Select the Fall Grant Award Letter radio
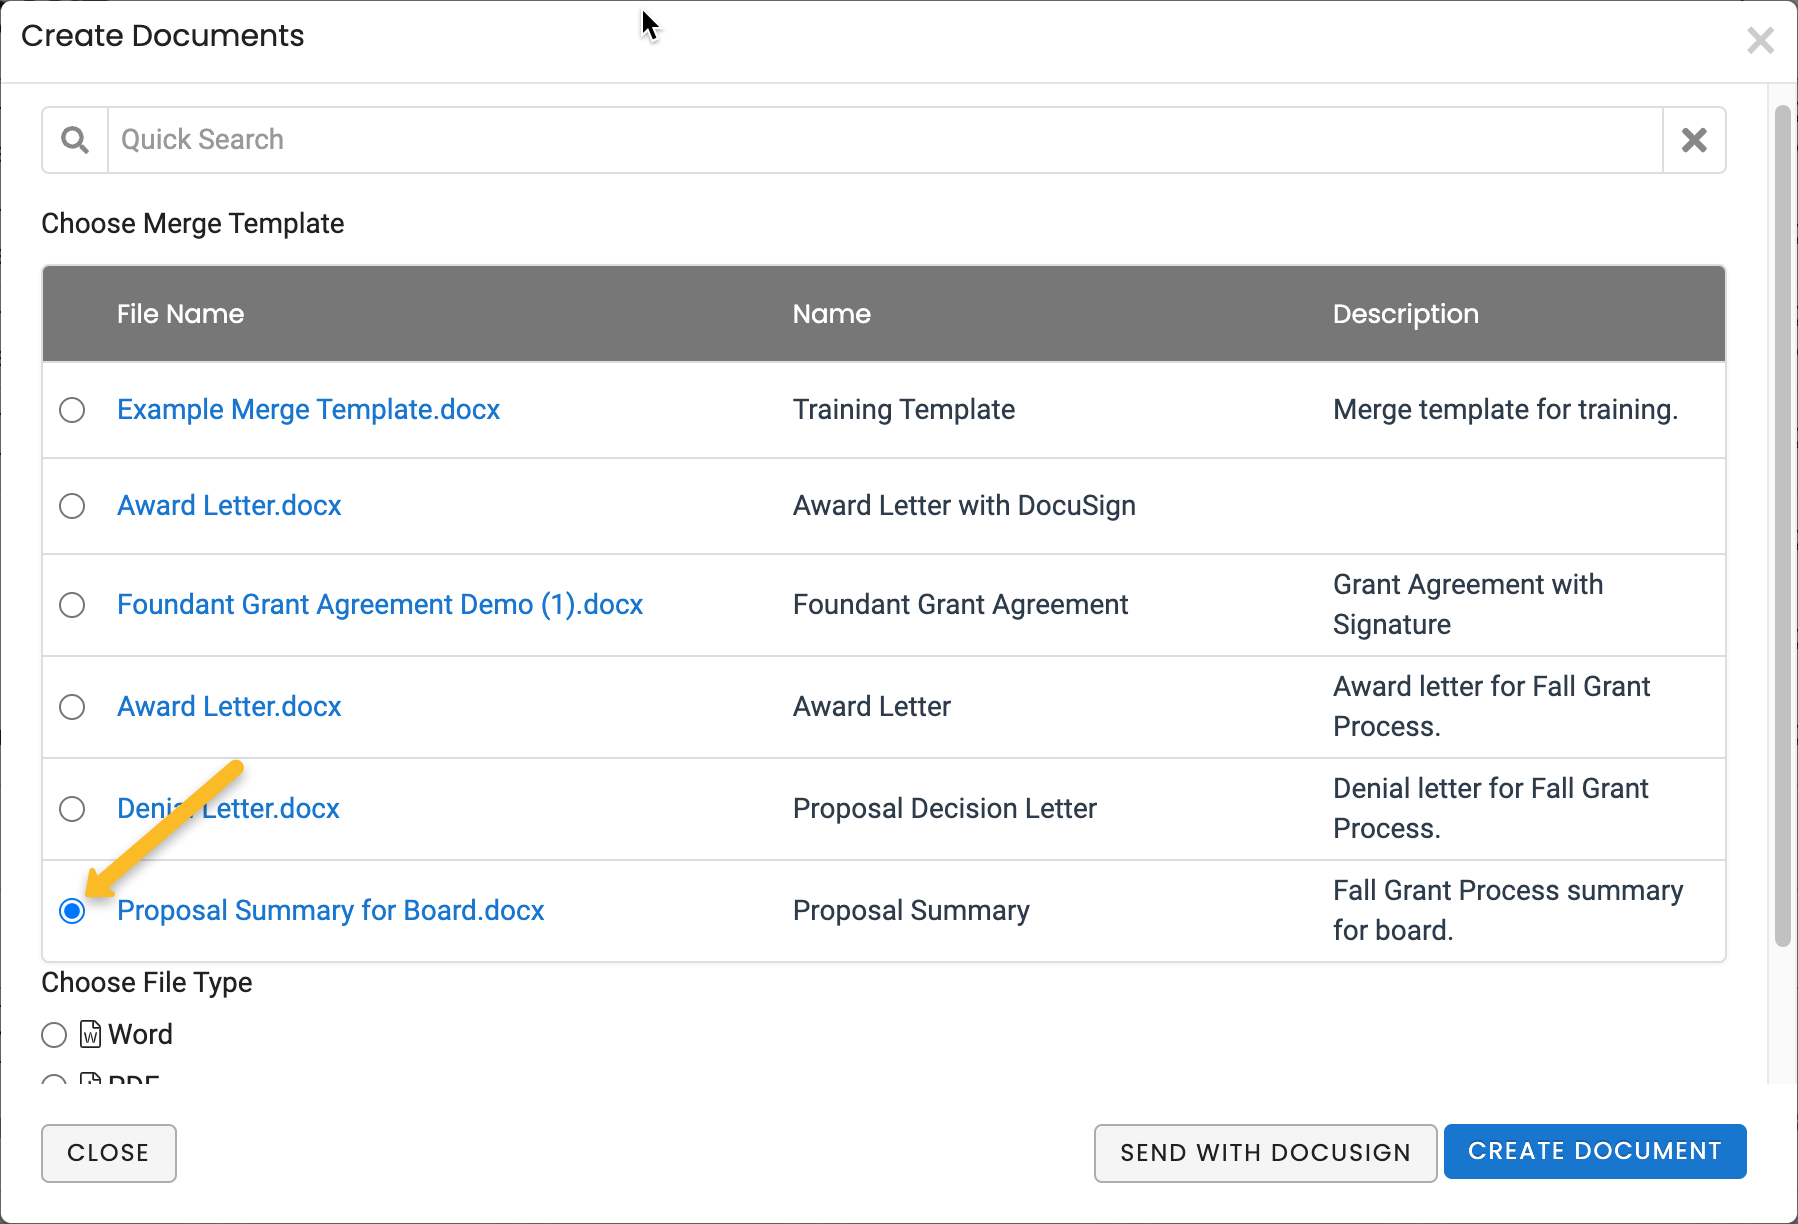Viewport: 1798px width, 1224px height. 72,707
